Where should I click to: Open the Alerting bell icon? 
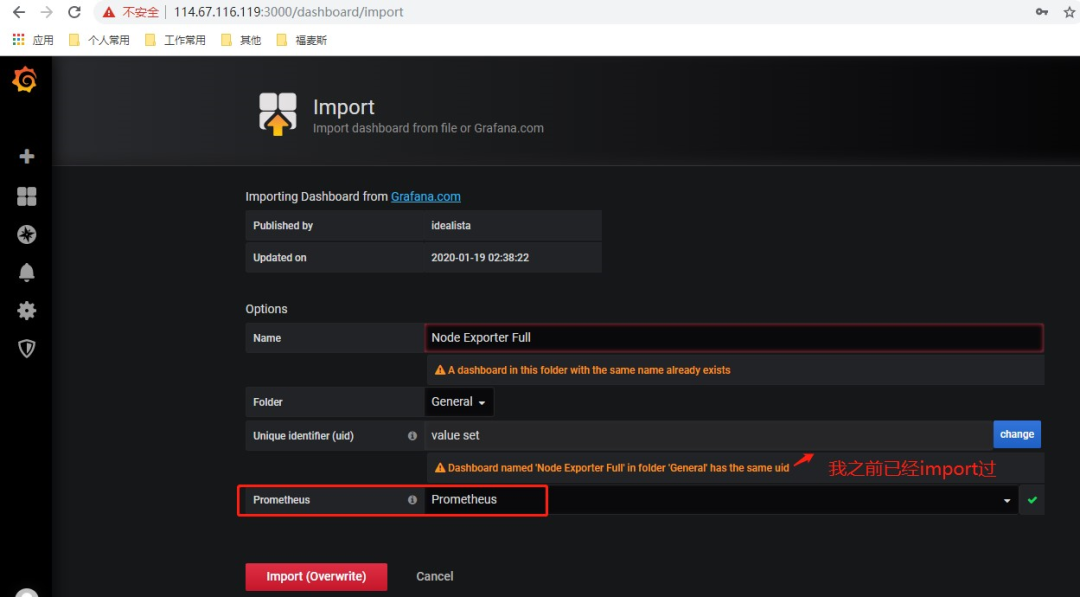[26, 272]
